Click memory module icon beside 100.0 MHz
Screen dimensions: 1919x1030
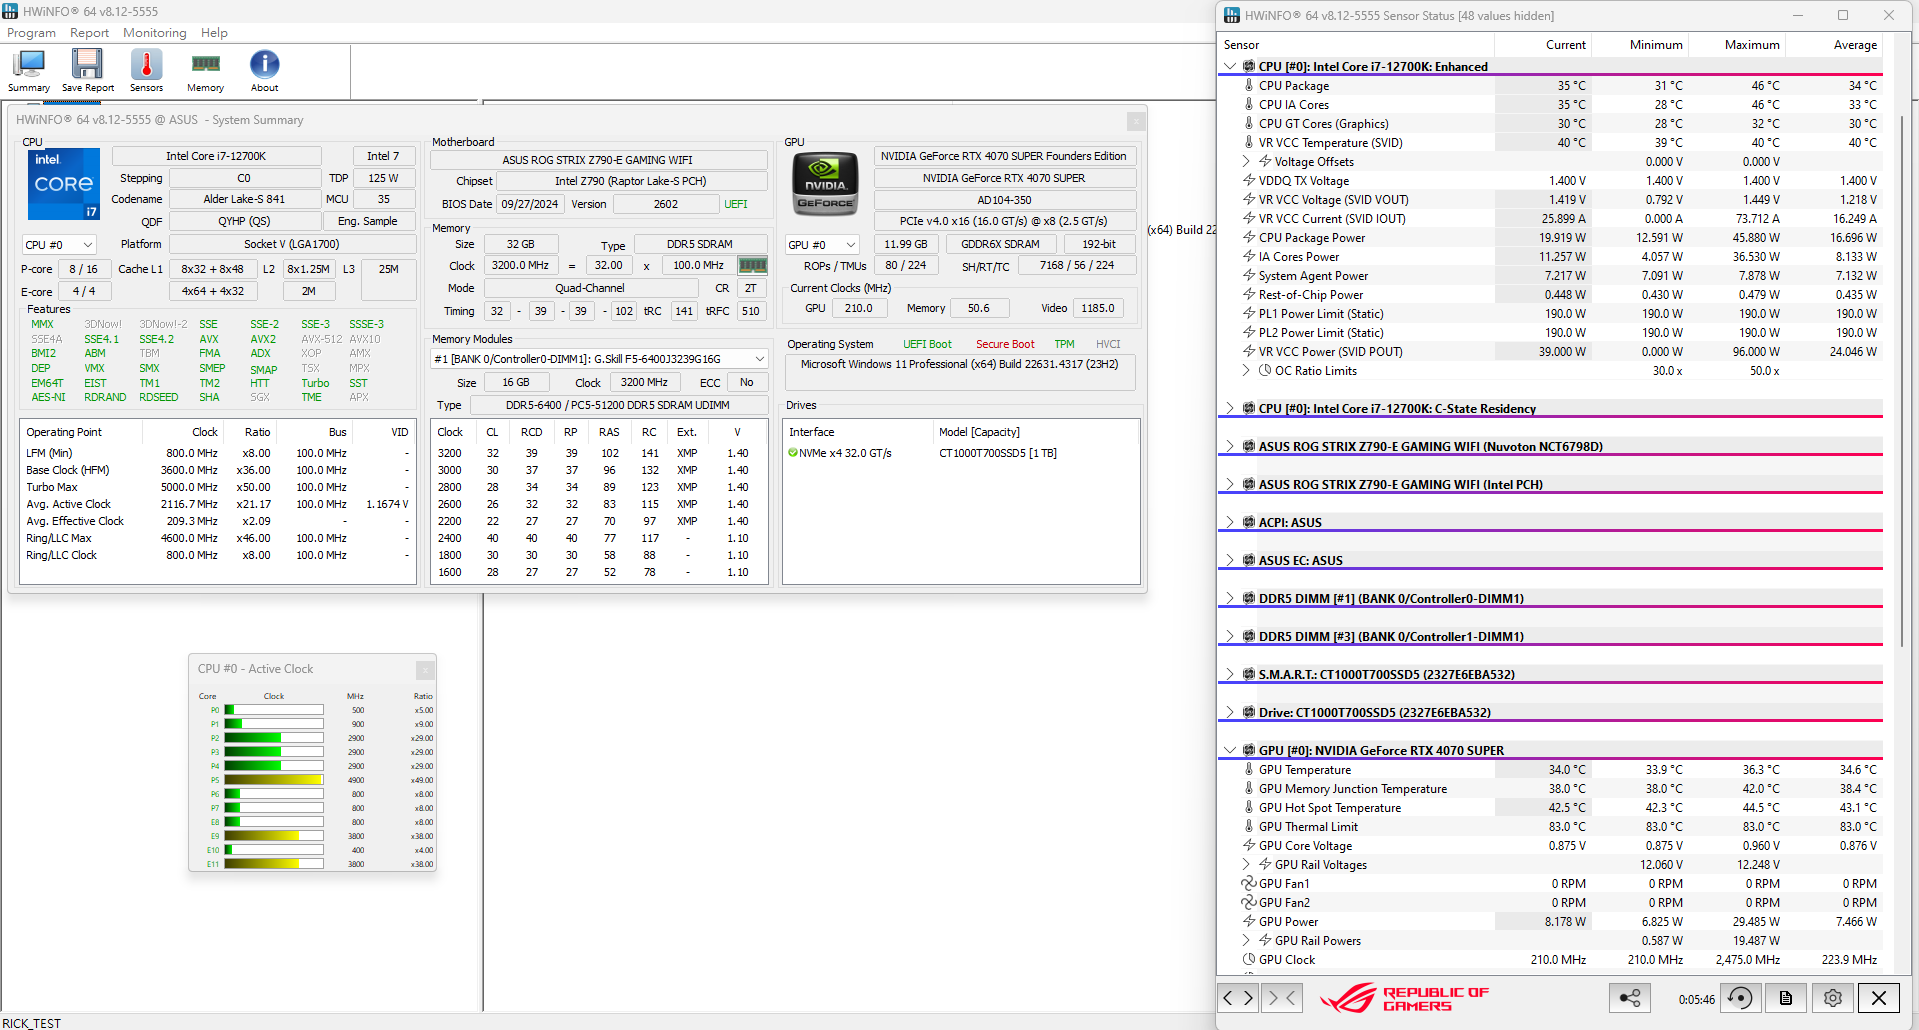click(752, 266)
